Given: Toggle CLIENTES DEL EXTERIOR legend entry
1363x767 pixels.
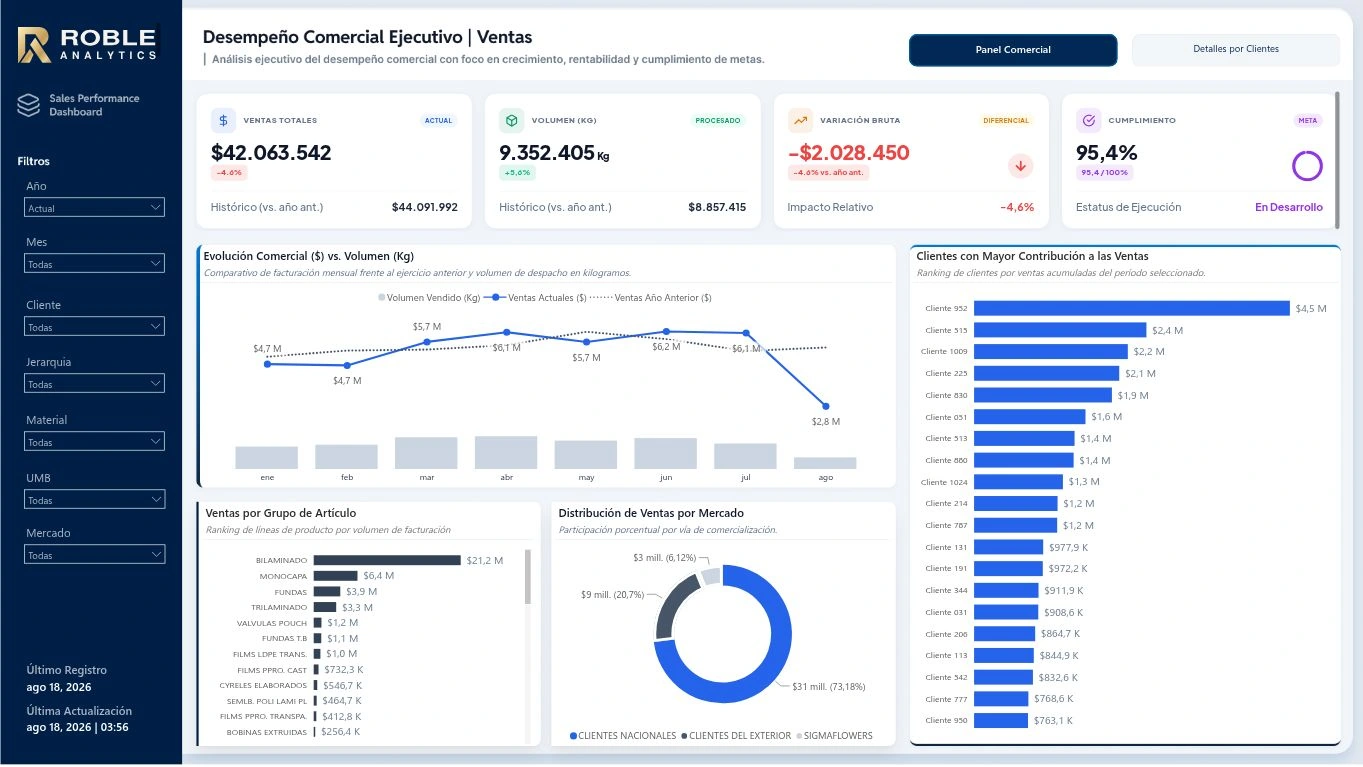Looking at the screenshot, I should [x=736, y=736].
